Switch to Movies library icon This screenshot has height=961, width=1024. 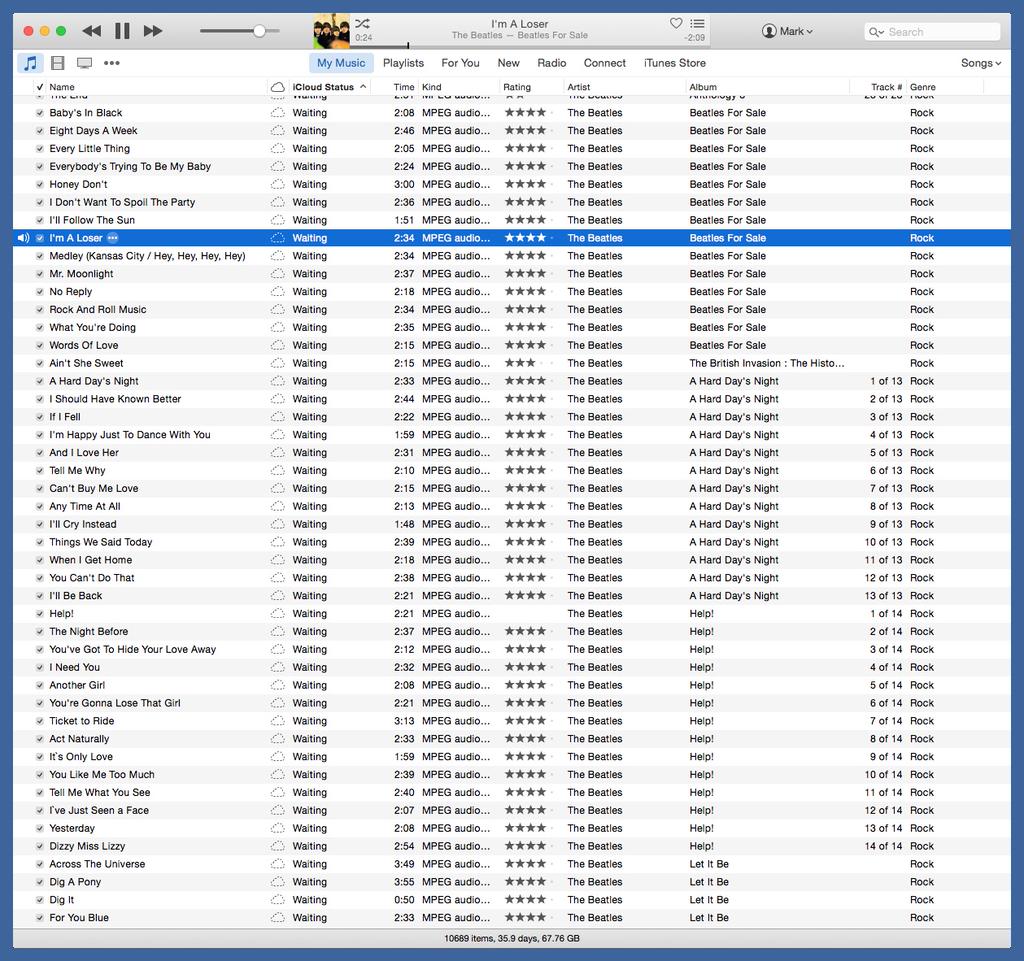coord(57,63)
